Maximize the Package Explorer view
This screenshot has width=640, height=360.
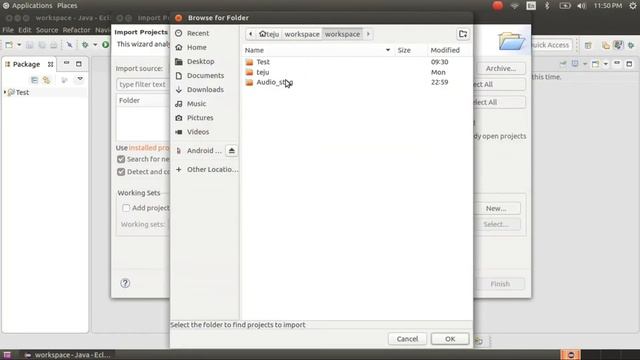(x=79, y=64)
